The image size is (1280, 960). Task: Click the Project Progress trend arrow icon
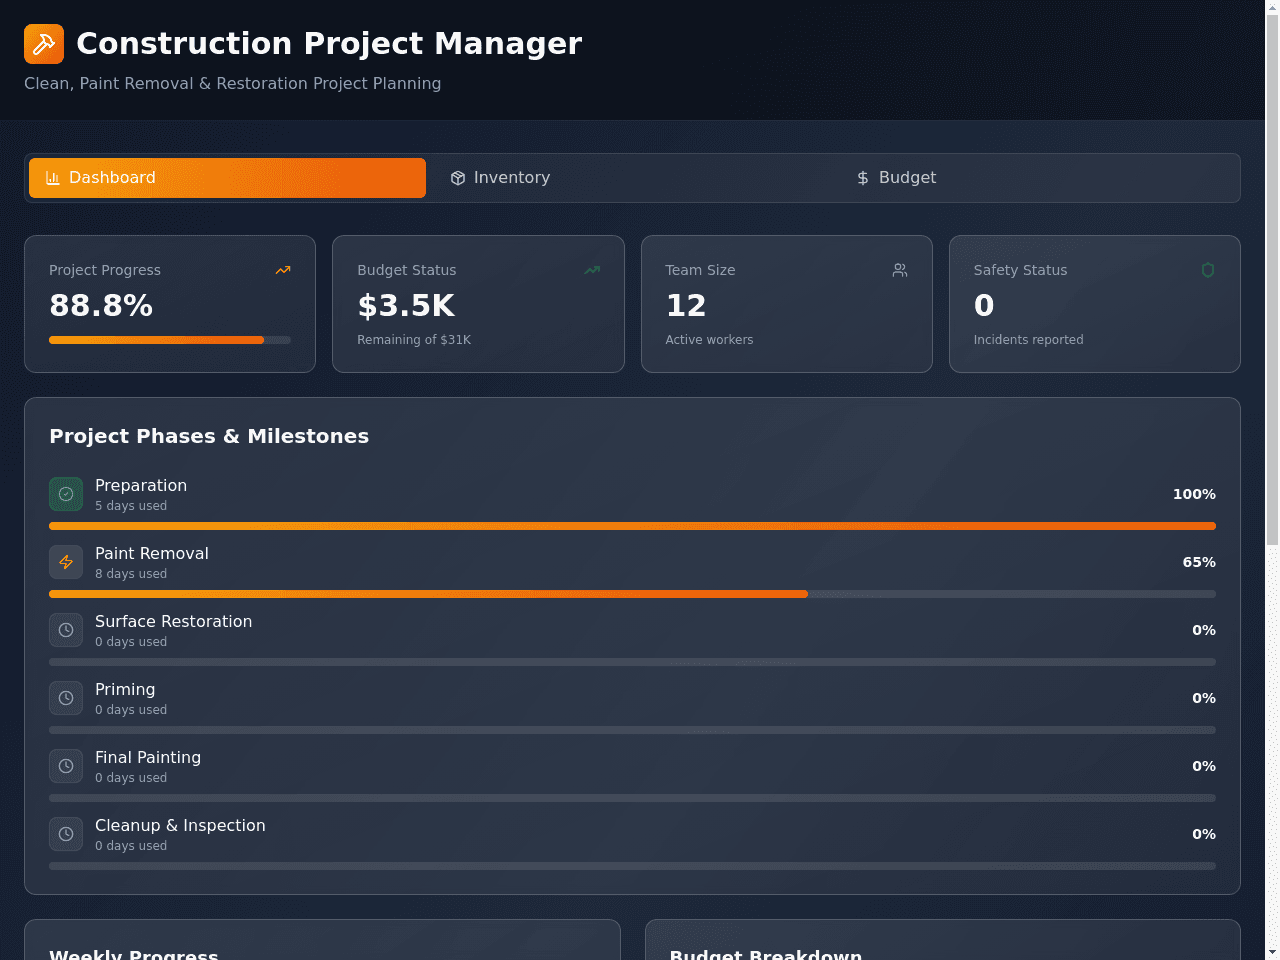click(x=283, y=270)
